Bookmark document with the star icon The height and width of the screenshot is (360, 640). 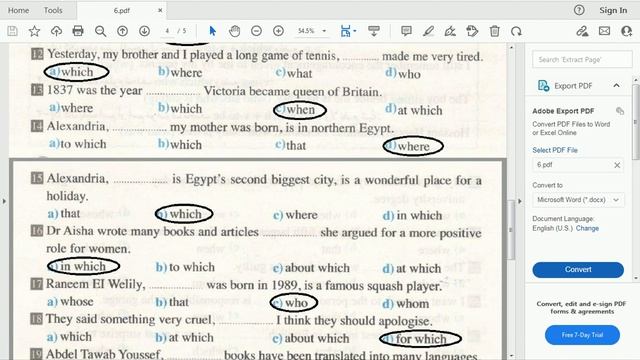pyautogui.click(x=34, y=31)
